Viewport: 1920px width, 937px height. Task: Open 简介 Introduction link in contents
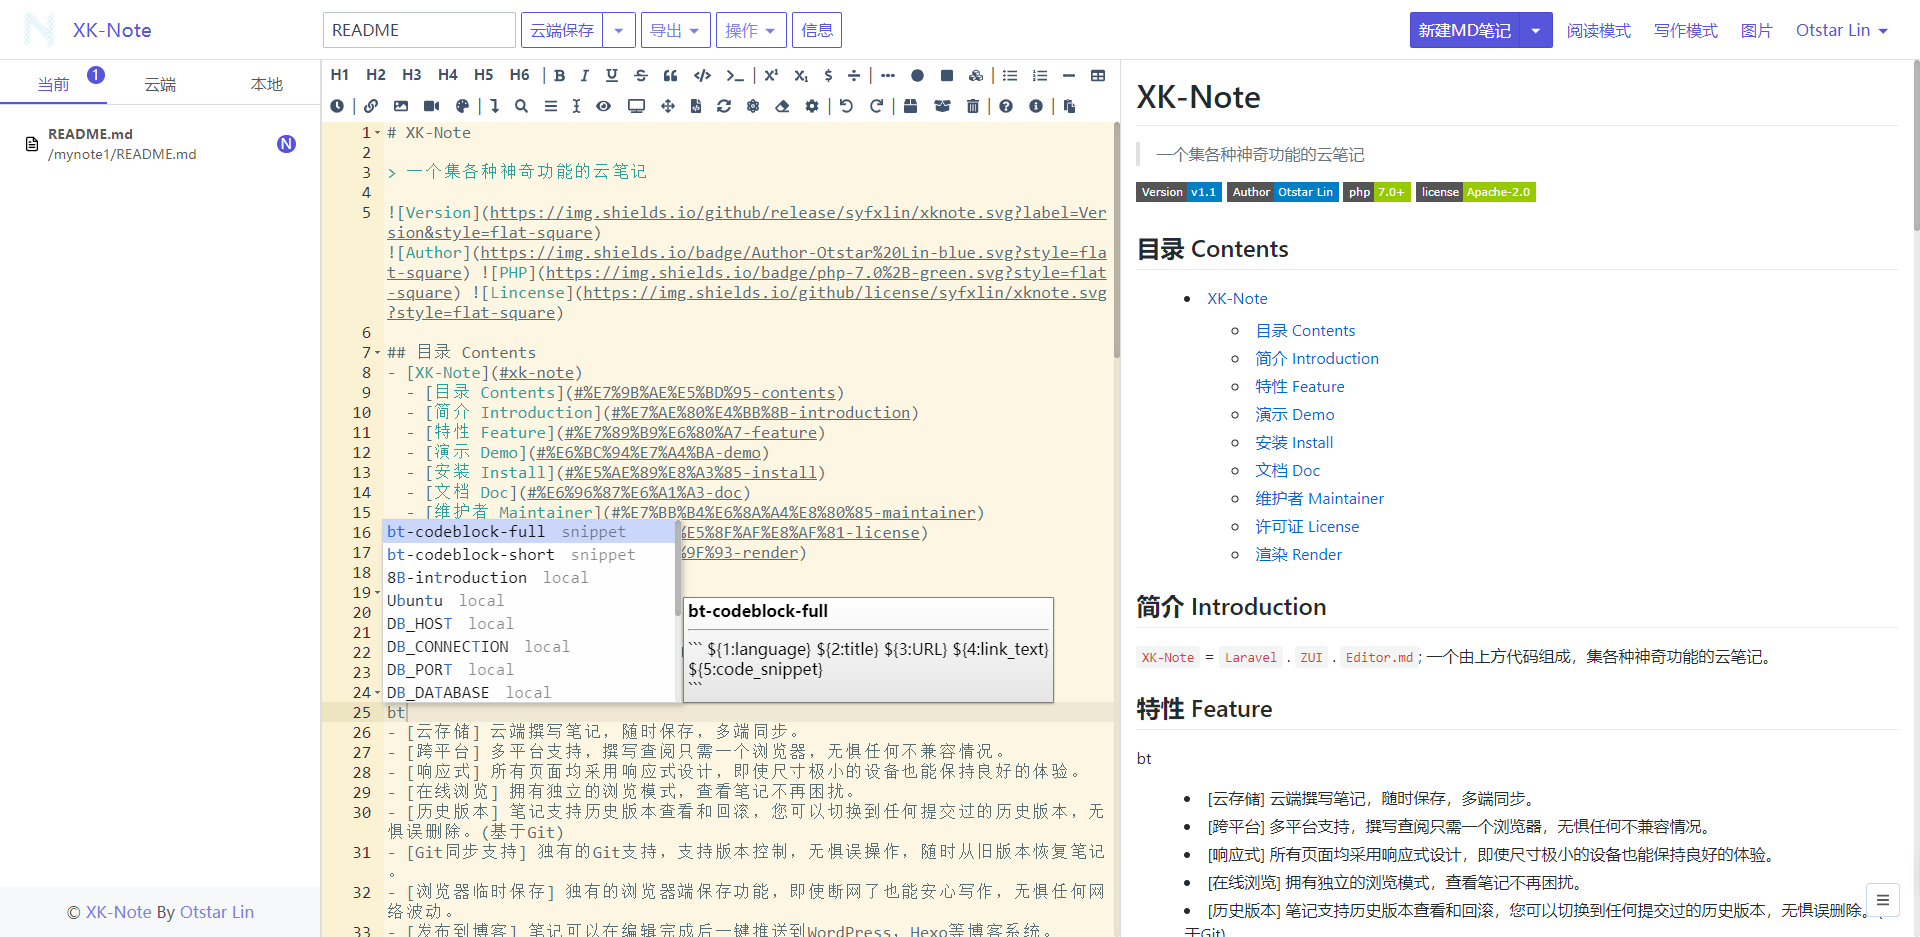click(x=1317, y=358)
